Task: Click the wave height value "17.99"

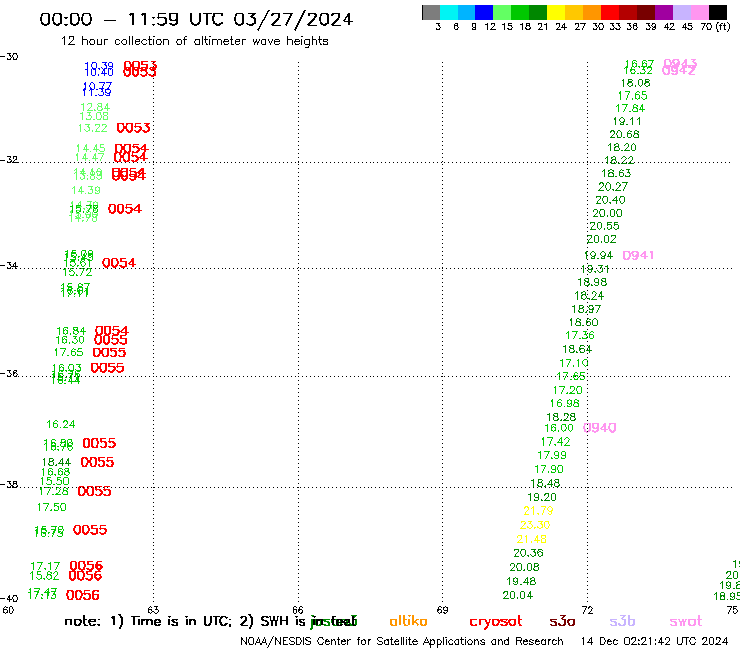Action: coord(552,456)
